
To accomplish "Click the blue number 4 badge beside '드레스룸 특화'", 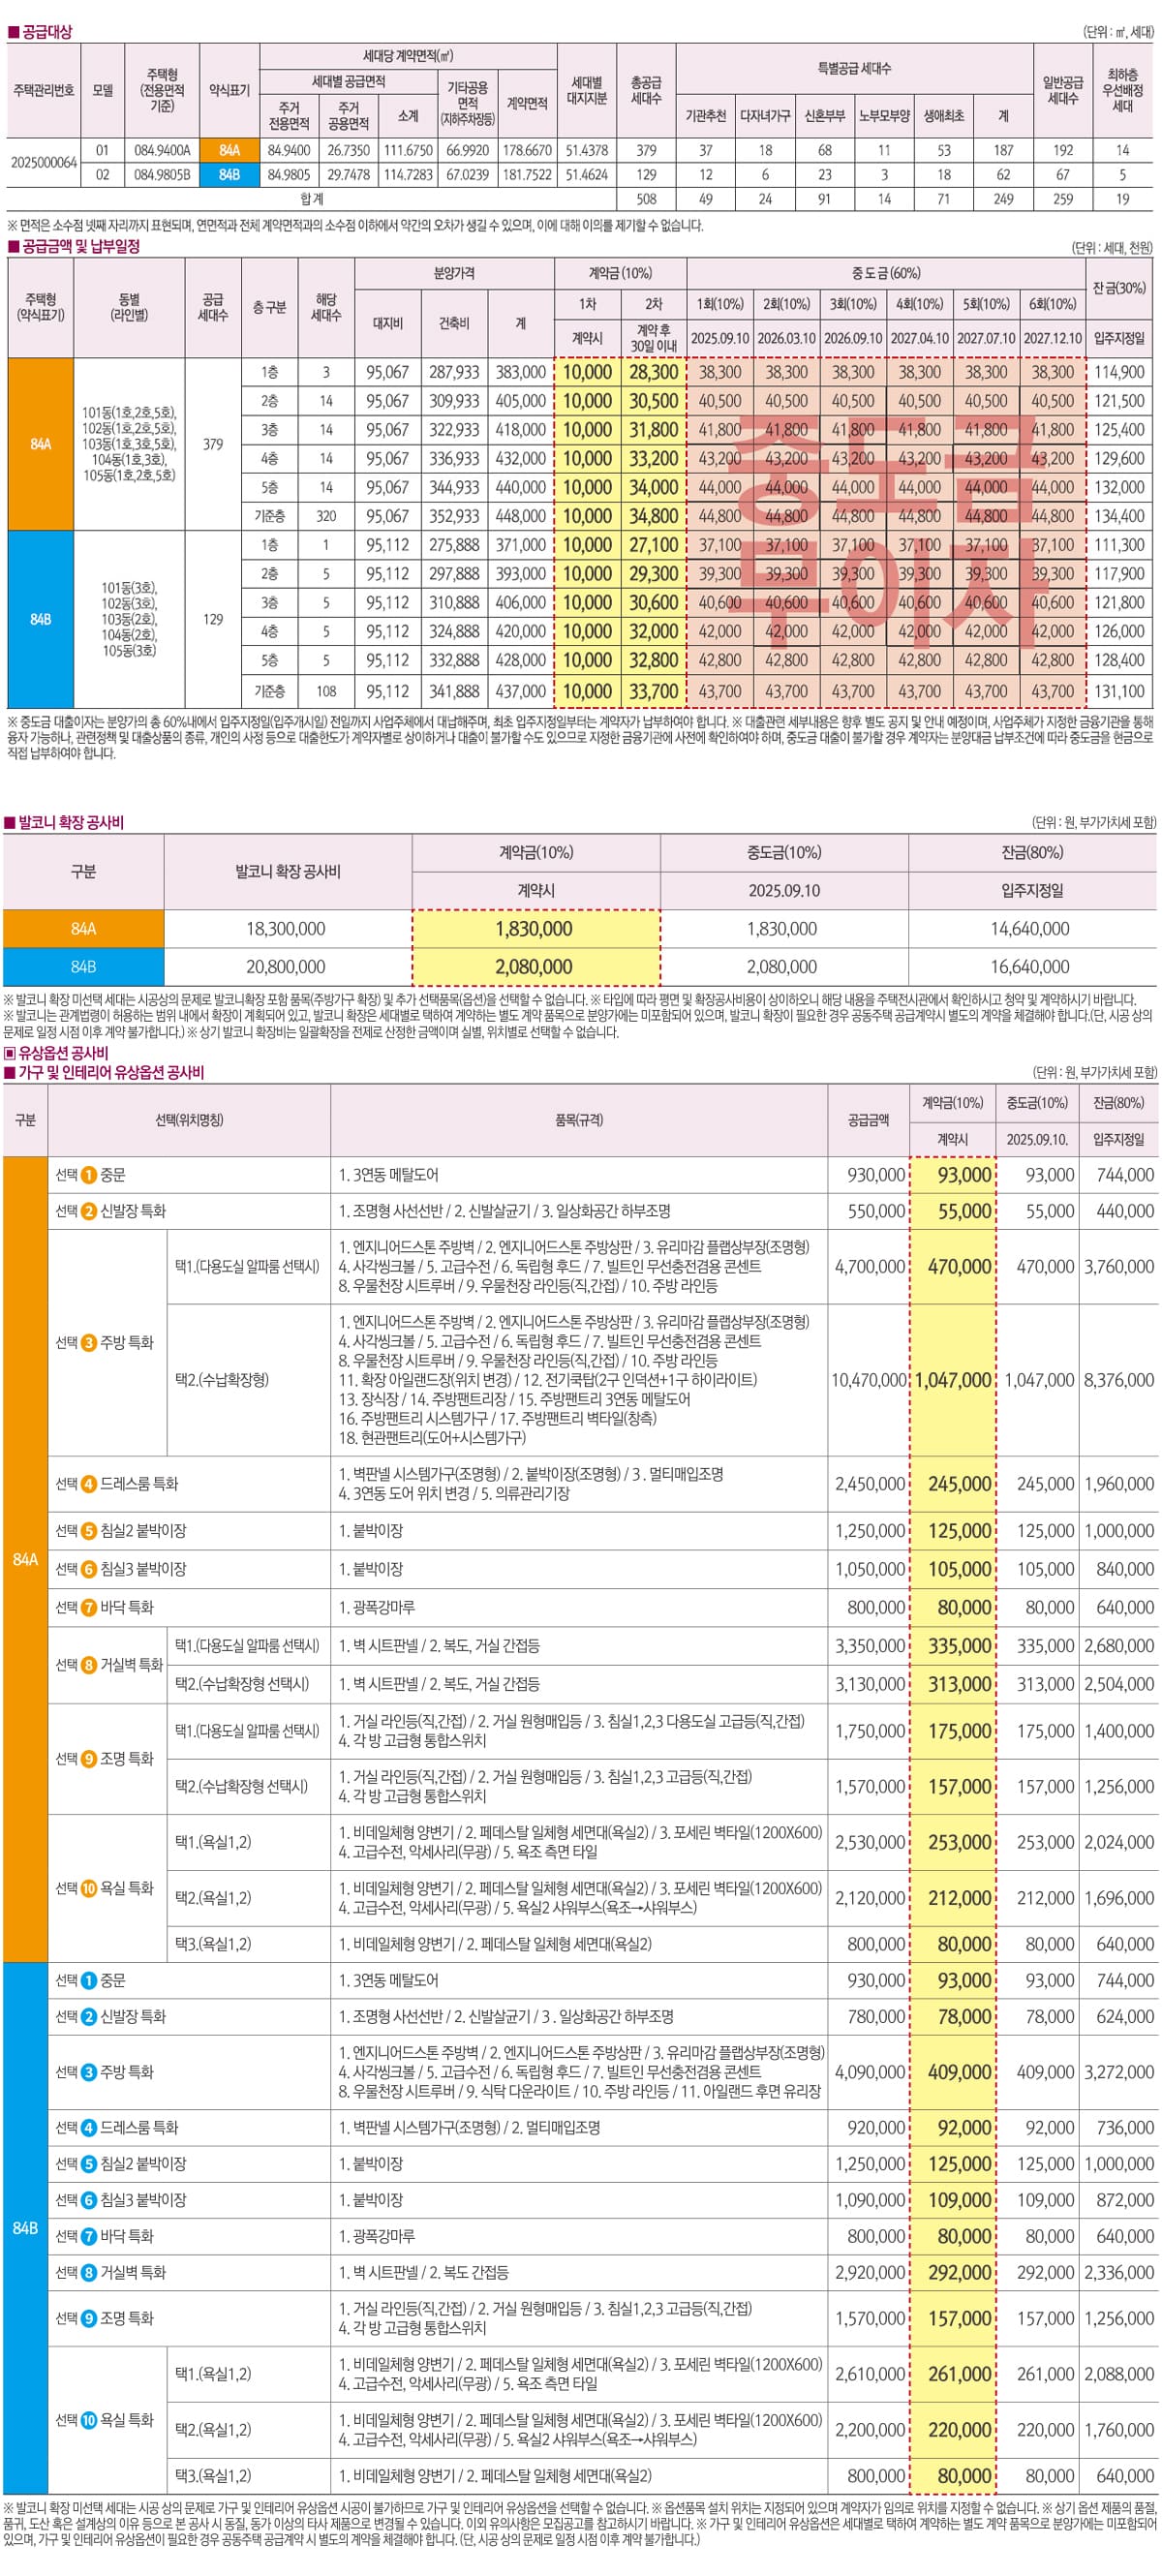I will 89,2128.
